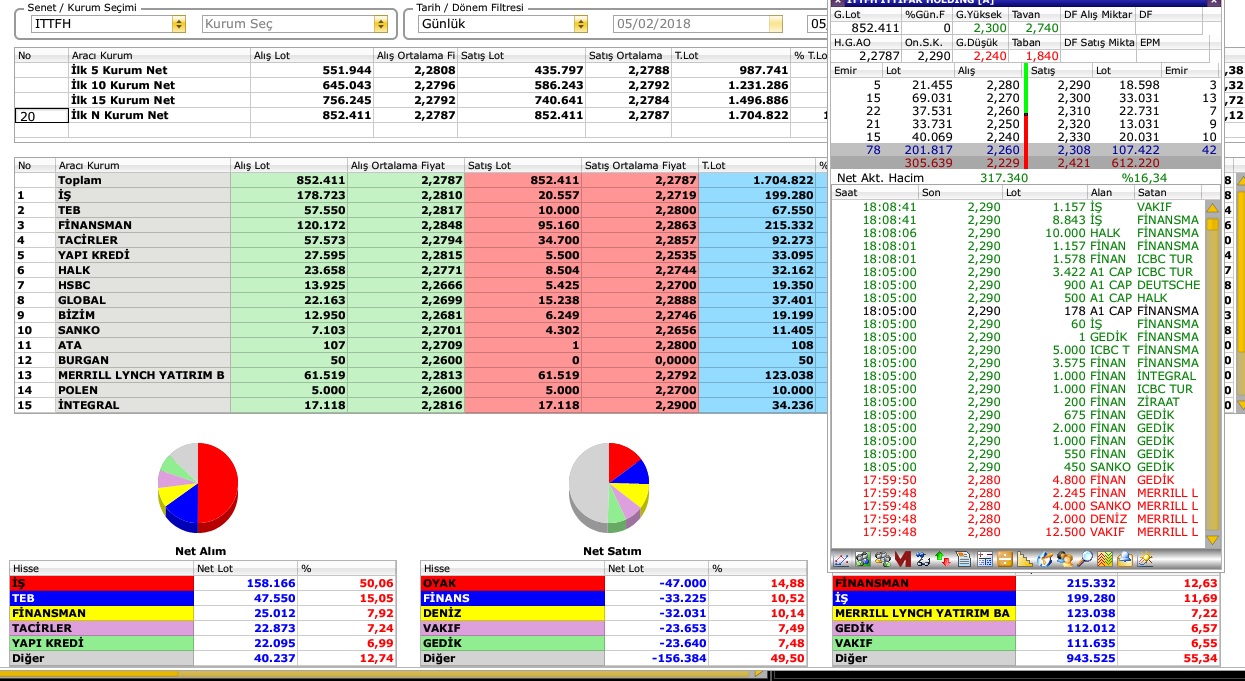1245x681 pixels.
Task: Select the İlk 15 Kurum Net row
Action: [x=421, y=101]
